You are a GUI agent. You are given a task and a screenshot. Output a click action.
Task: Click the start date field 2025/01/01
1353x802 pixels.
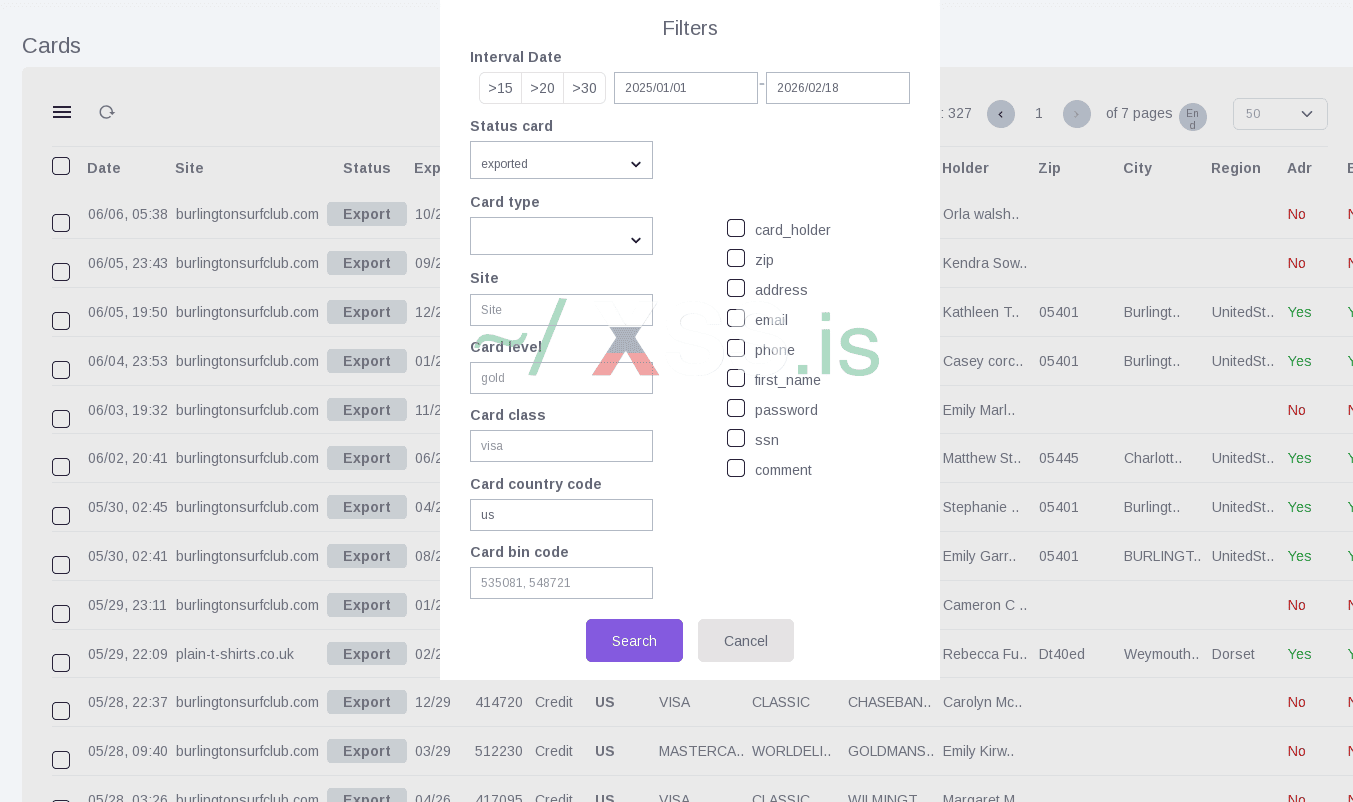686,88
